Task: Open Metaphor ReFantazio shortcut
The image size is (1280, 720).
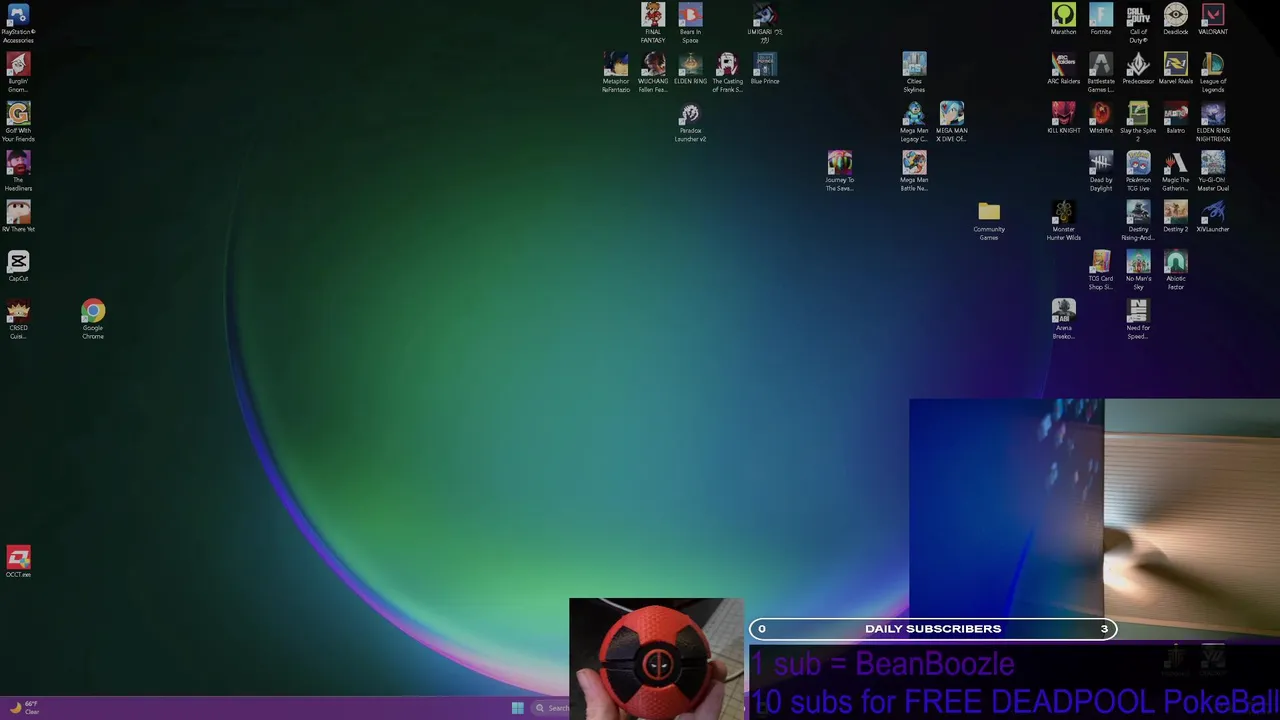Action: pyautogui.click(x=616, y=73)
